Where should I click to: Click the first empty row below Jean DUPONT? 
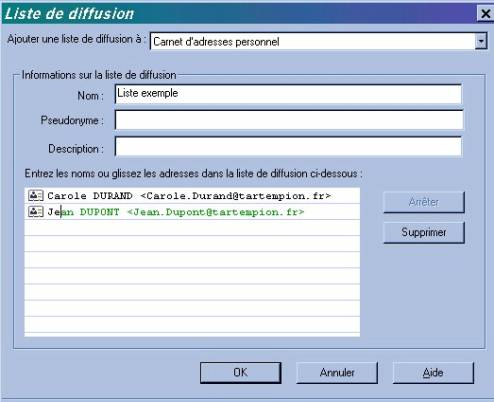[192, 228]
